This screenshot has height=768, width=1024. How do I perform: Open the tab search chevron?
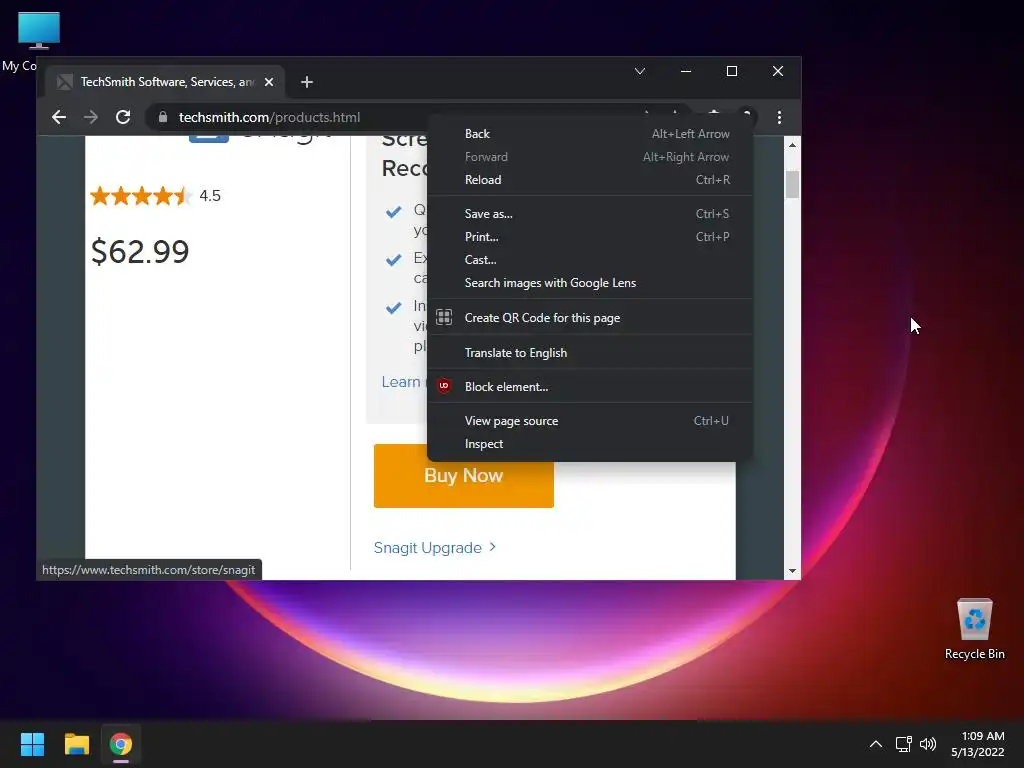coord(640,71)
